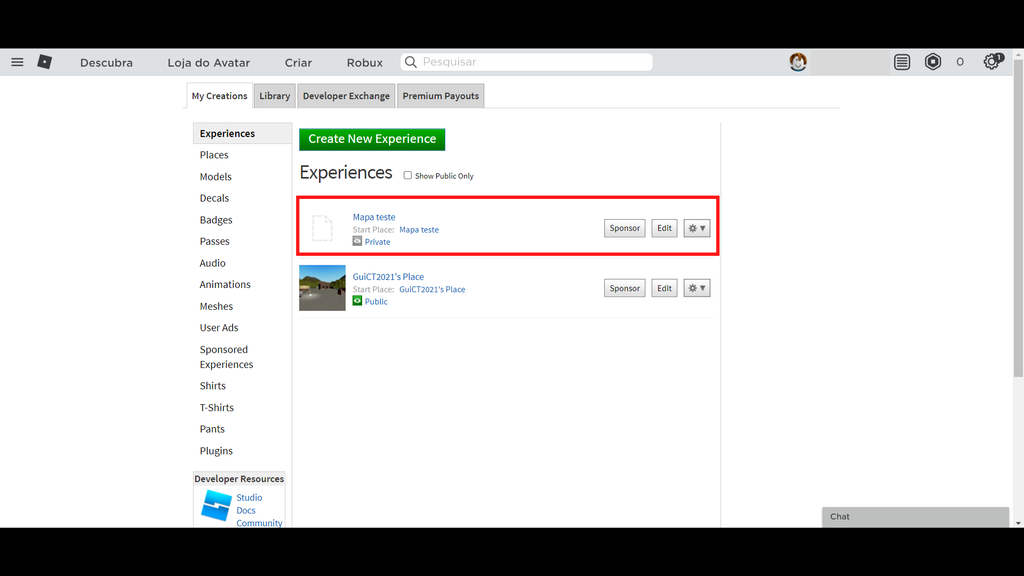Image resolution: width=1024 pixels, height=576 pixels.
Task: Select Shirts in sidebar
Action: tap(212, 386)
